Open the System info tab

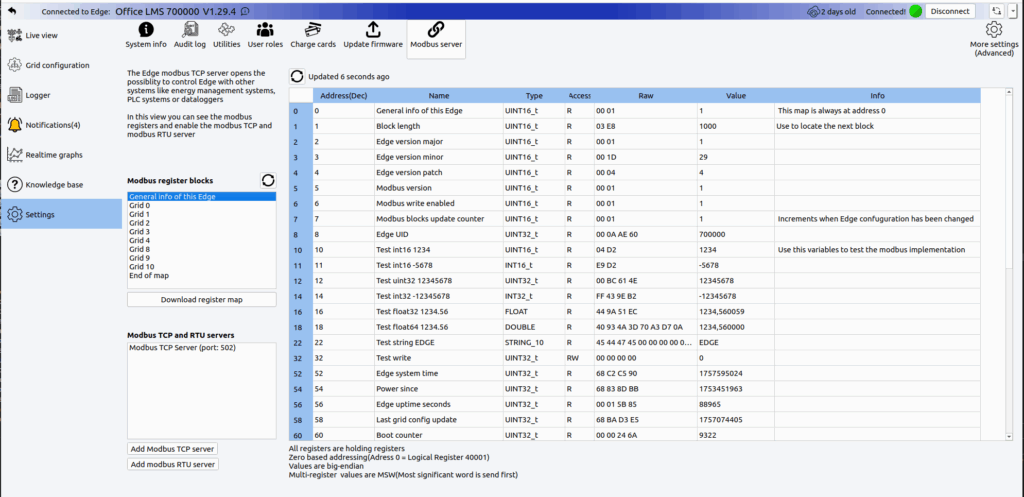click(146, 36)
